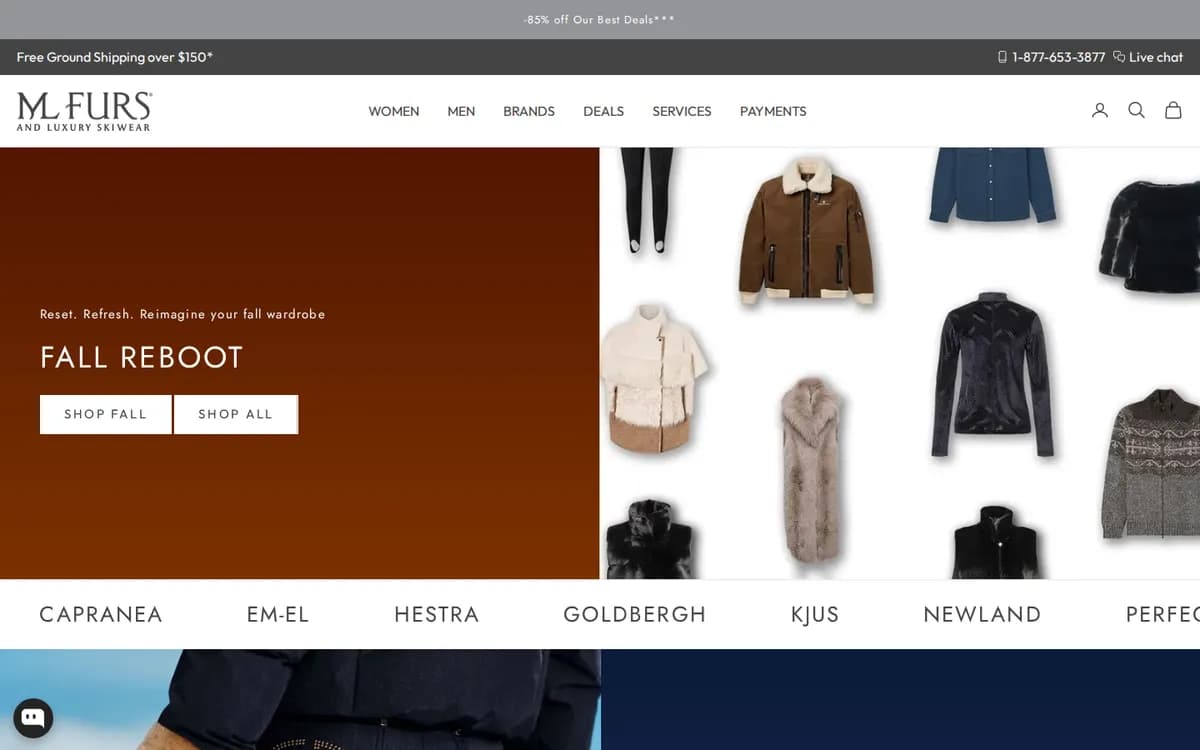Click the SHOP FALL button
The image size is (1200, 750).
105,414
